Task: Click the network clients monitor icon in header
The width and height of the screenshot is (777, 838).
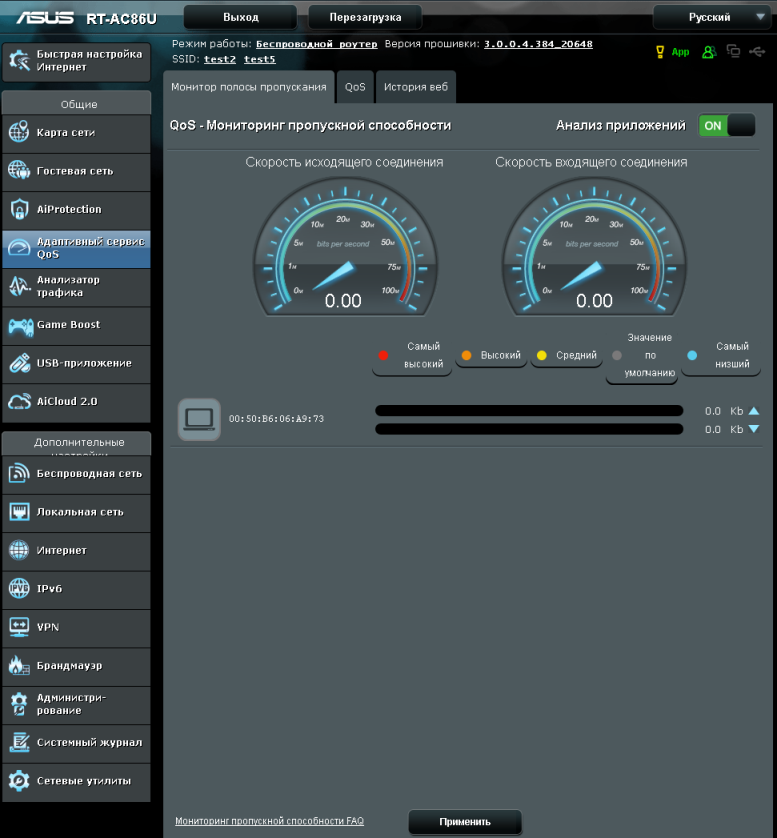Action: pos(733,51)
